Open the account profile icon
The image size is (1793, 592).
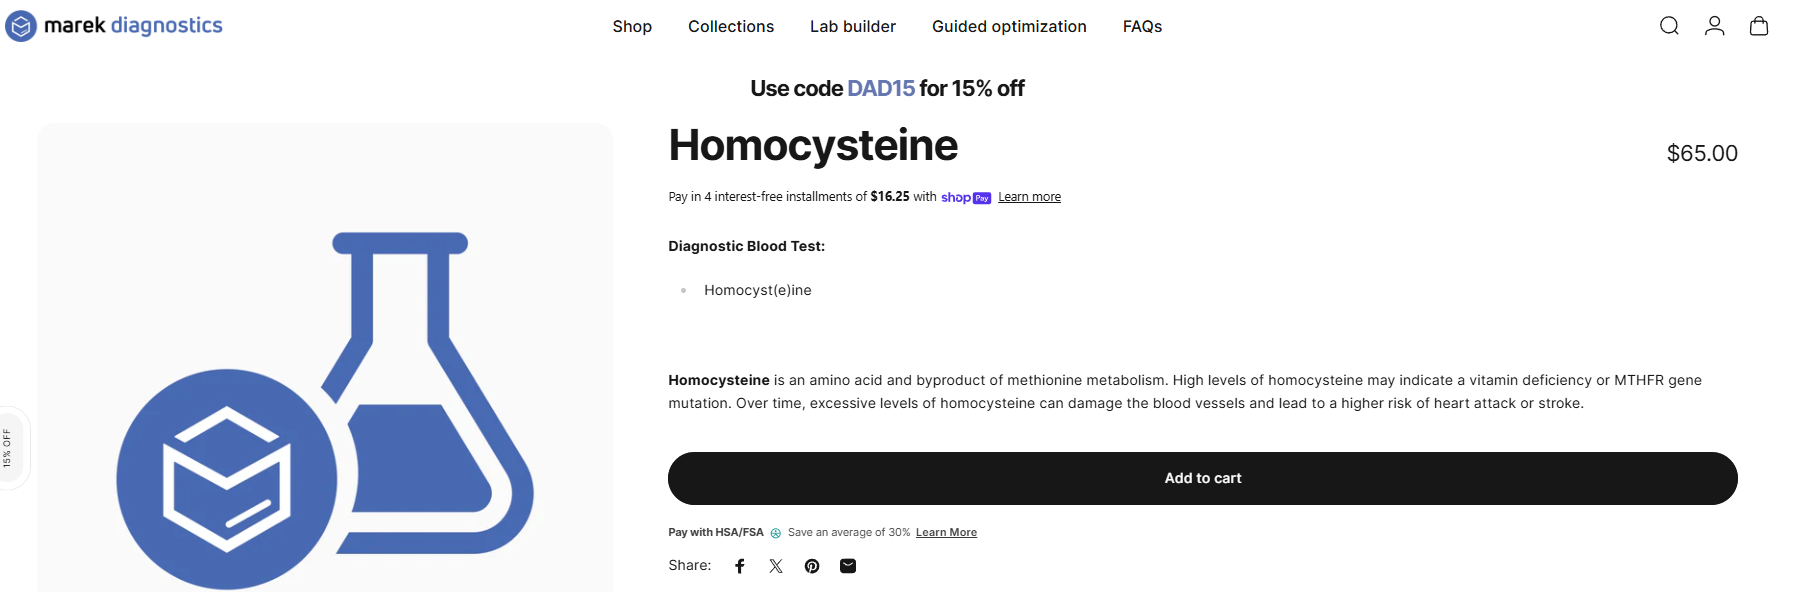click(1714, 26)
